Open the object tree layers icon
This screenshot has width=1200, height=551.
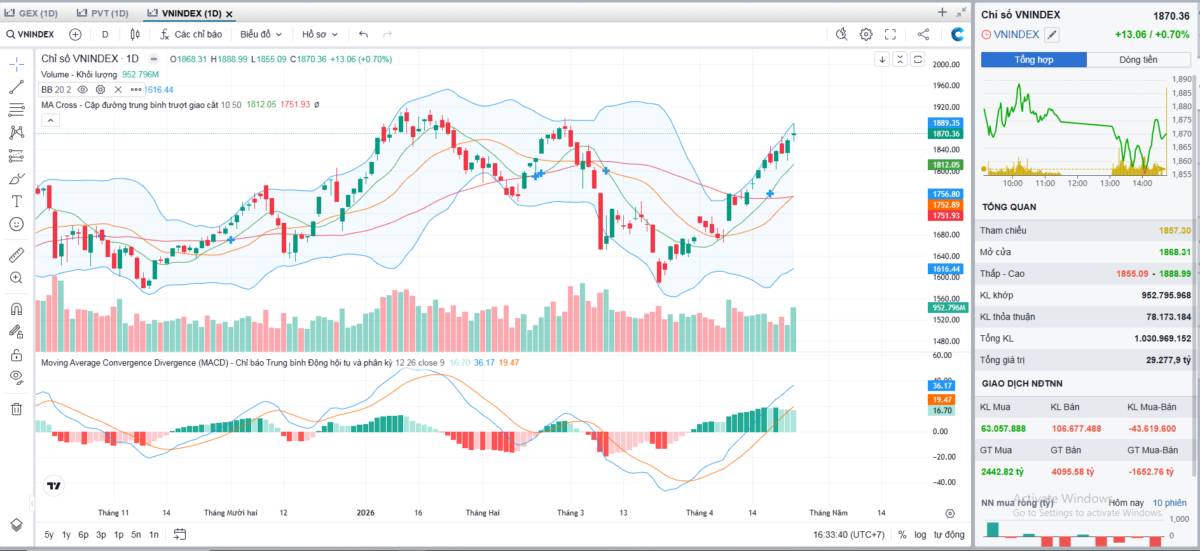(x=16, y=524)
